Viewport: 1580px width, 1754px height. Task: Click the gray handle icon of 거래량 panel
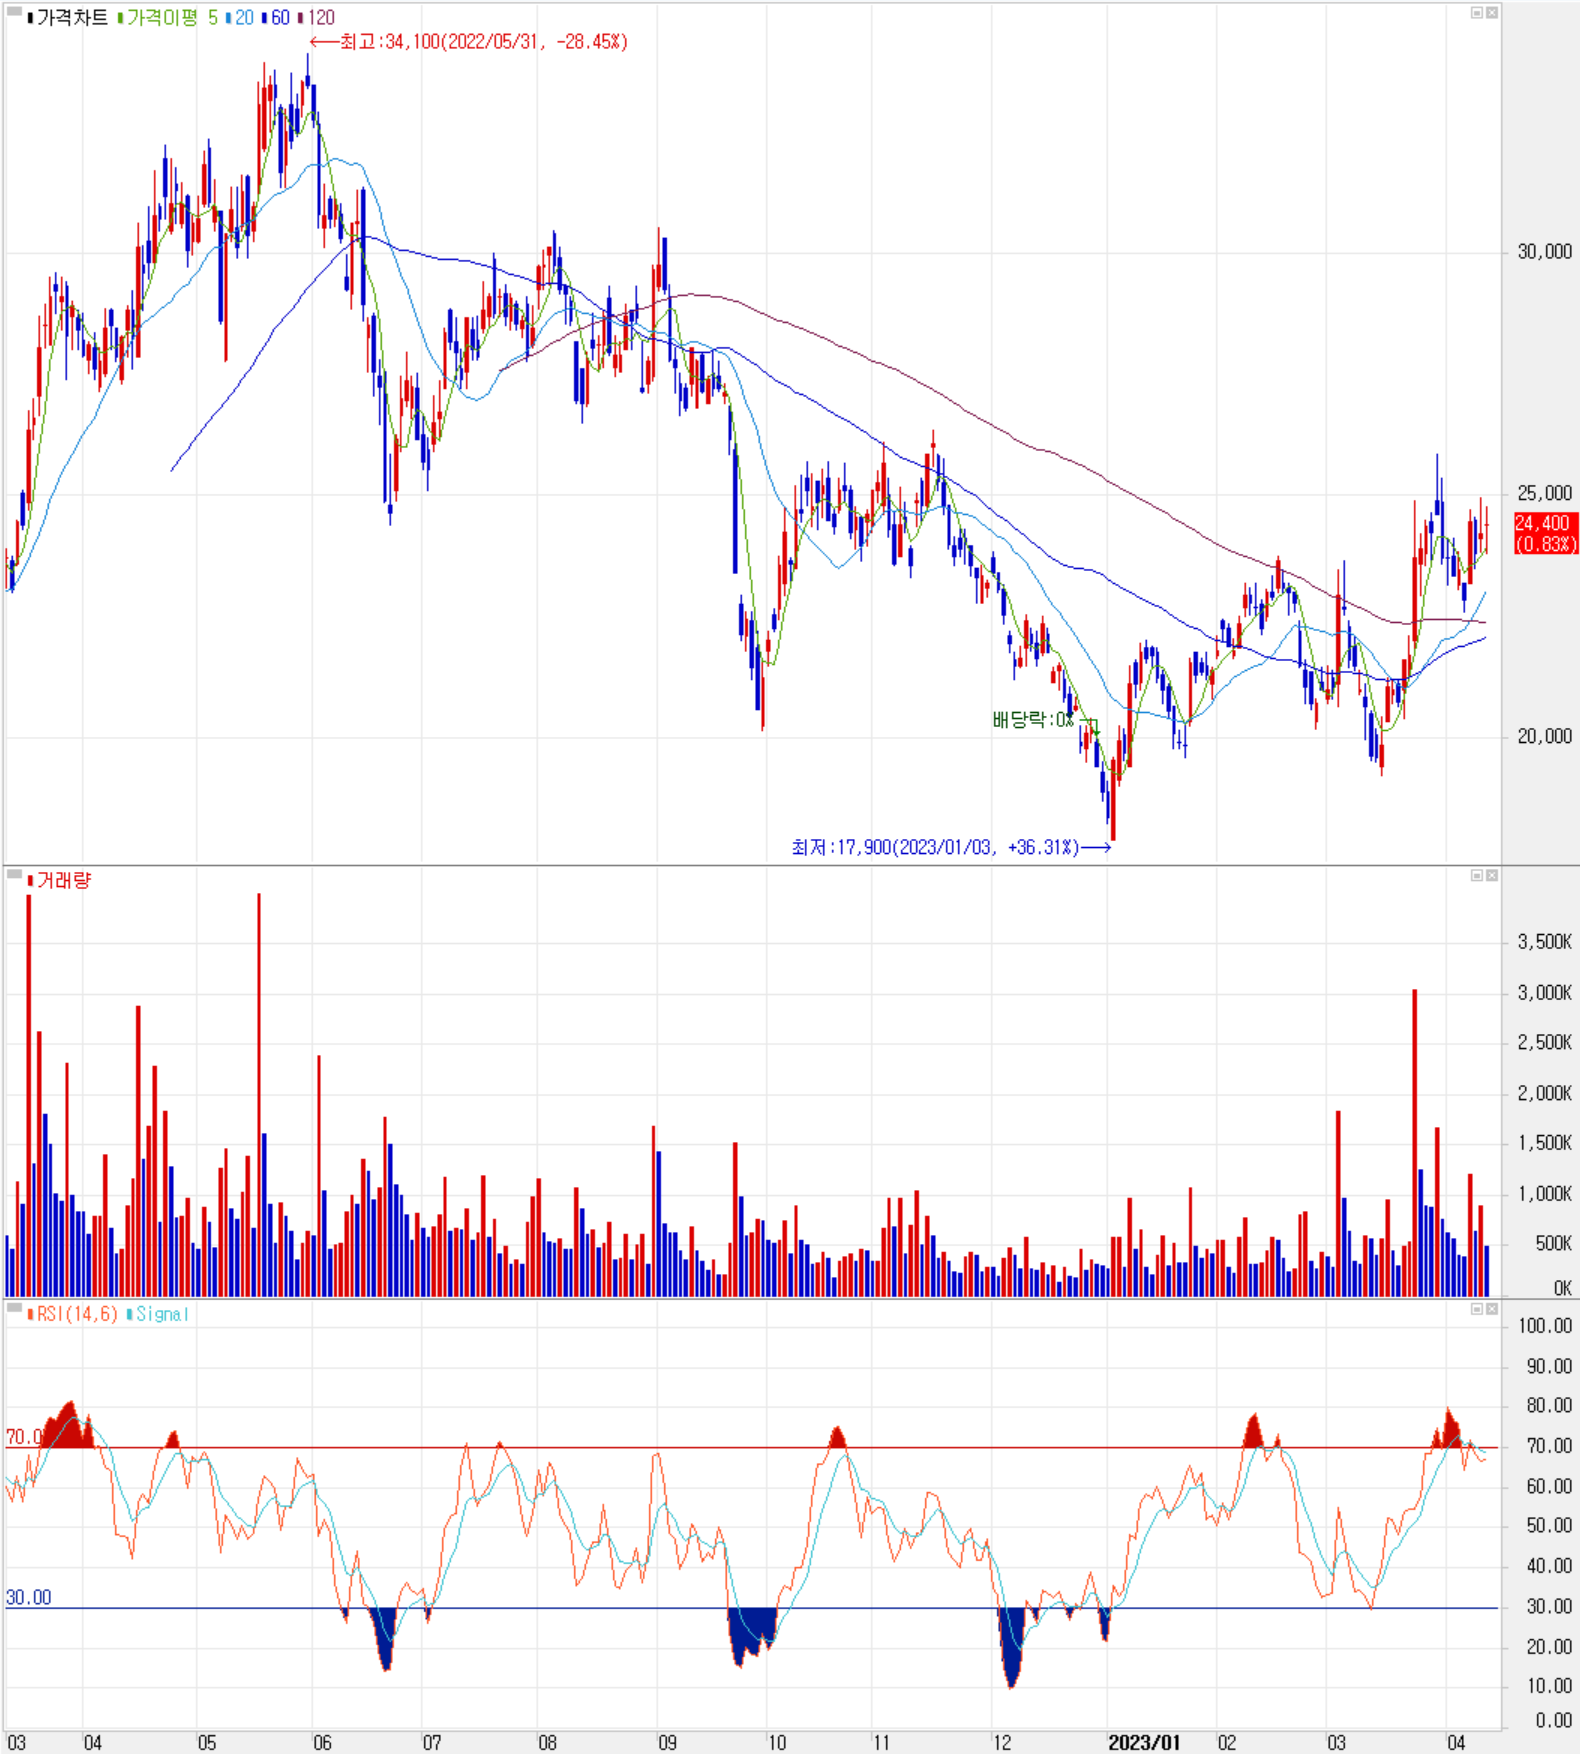[x=14, y=875]
